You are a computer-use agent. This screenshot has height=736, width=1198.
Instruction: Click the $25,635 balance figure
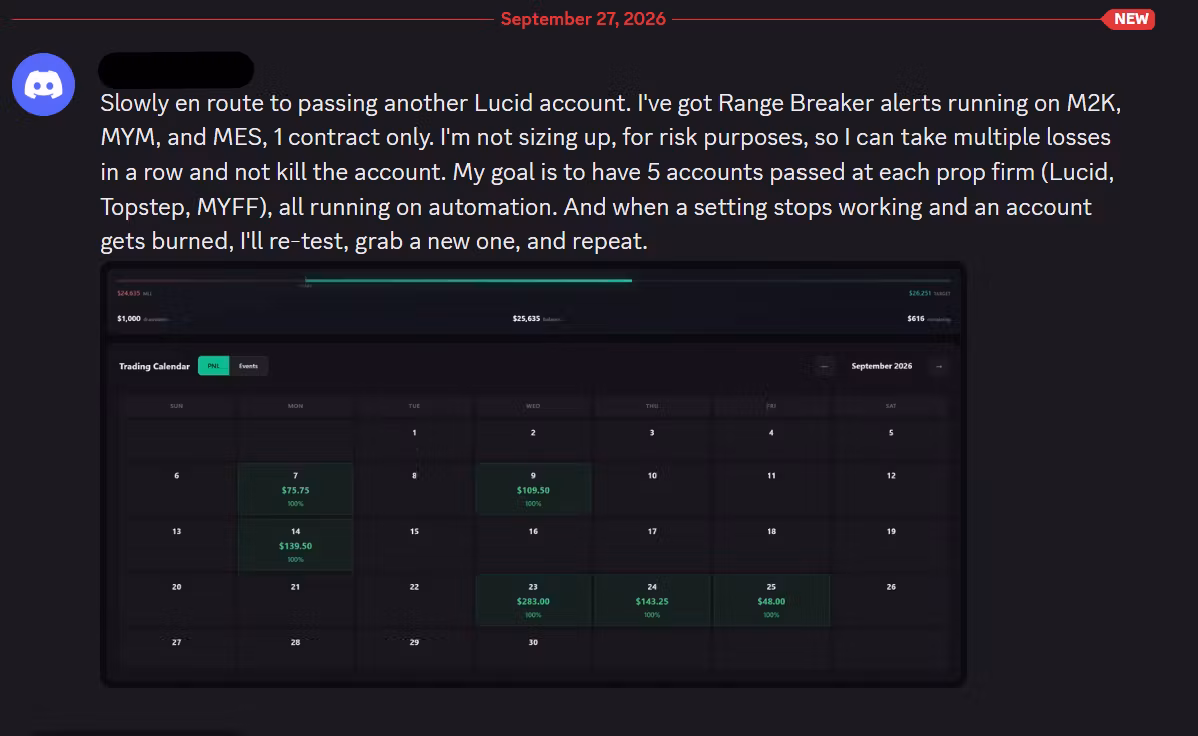click(526, 319)
